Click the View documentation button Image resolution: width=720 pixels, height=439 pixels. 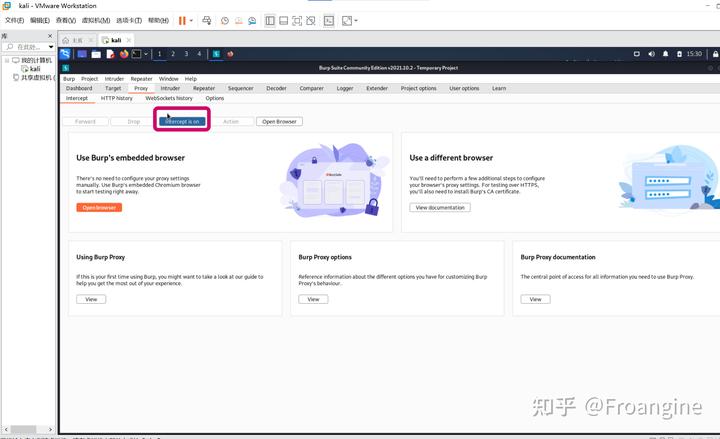440,208
